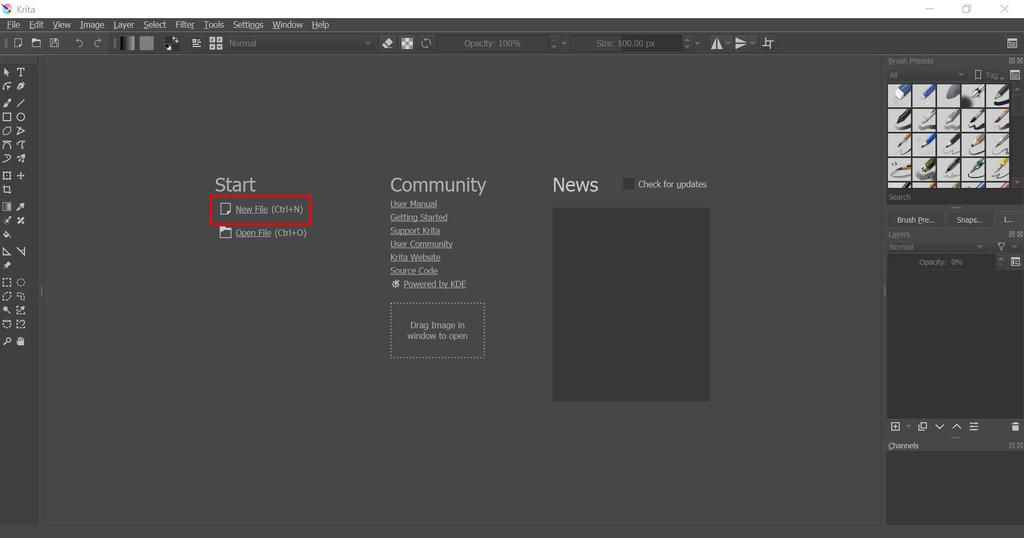This screenshot has width=1024, height=538.
Task: Open the Support Krita link
Action: (415, 231)
